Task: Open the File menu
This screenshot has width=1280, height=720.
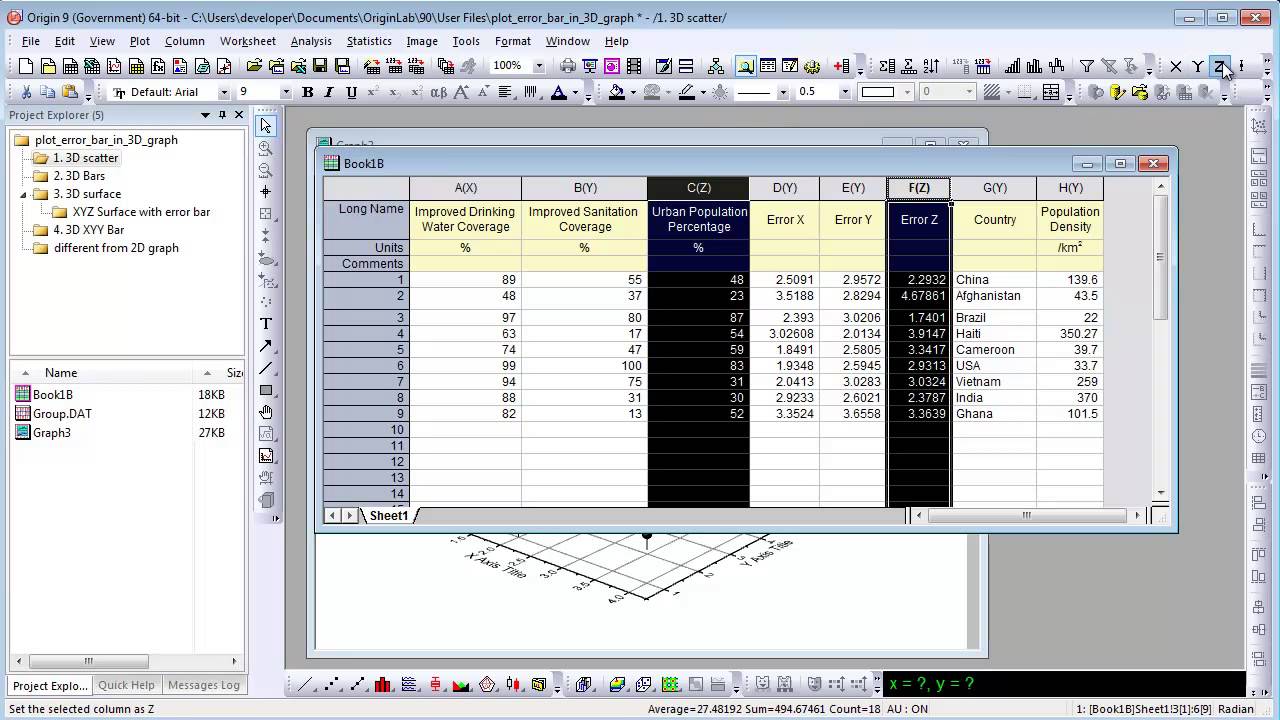Action: [30, 41]
